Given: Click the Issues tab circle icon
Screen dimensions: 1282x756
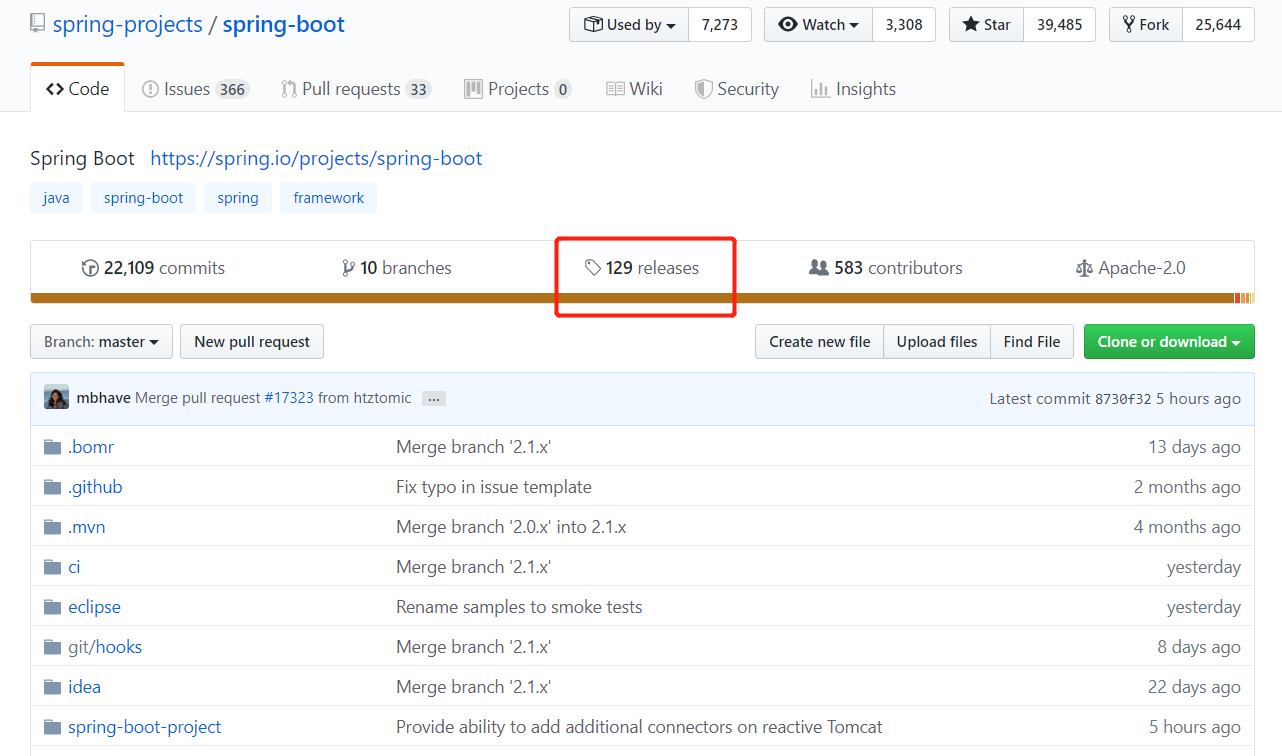Looking at the screenshot, I should pos(150,89).
